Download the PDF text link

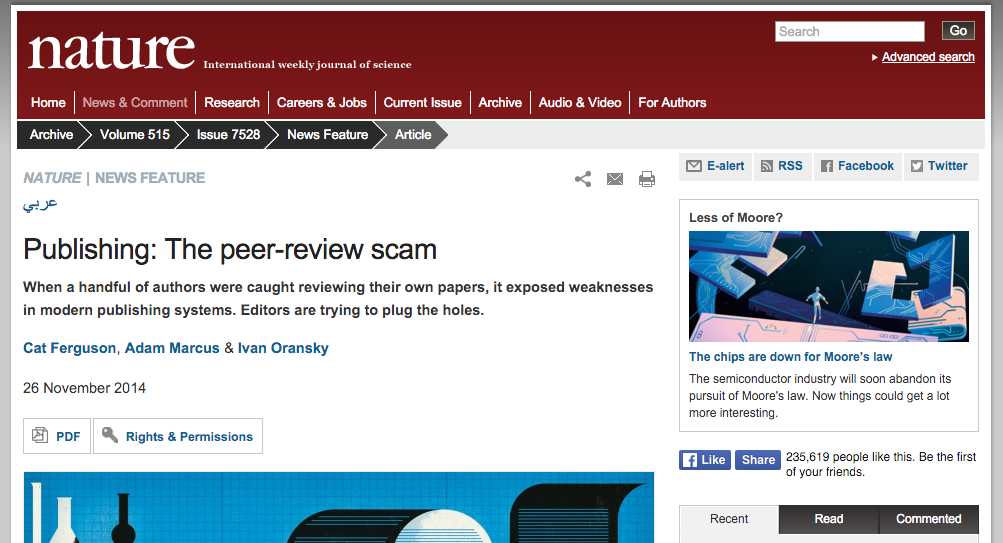click(x=68, y=436)
